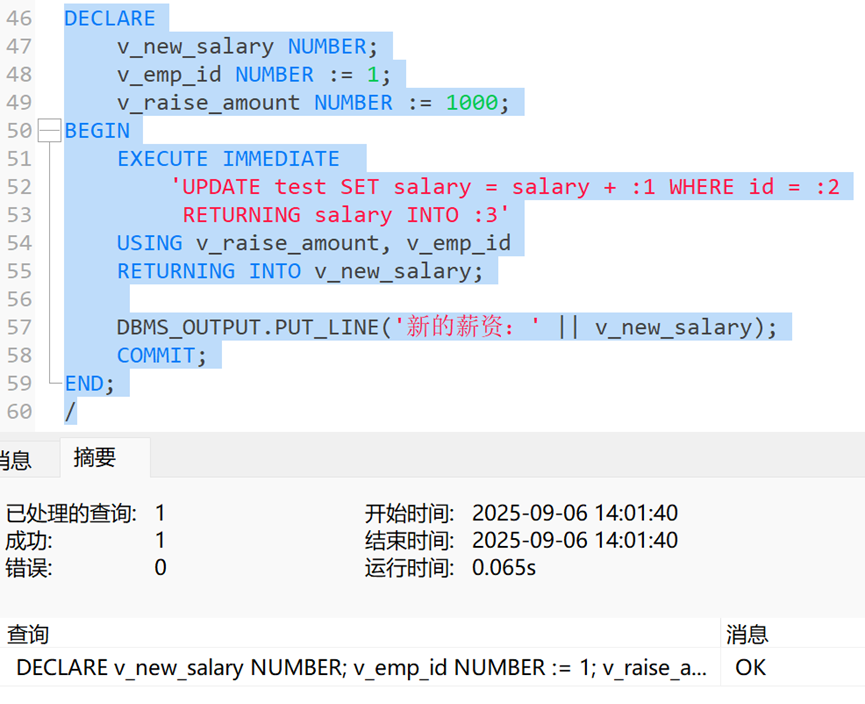Image resolution: width=865 pixels, height=704 pixels.
Task: Open the 消息 tab at left edge
Action: [x=14, y=460]
